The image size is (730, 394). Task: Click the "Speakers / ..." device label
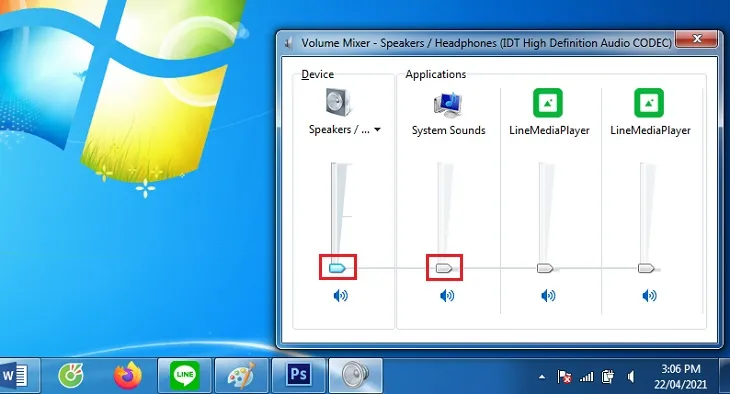339,130
